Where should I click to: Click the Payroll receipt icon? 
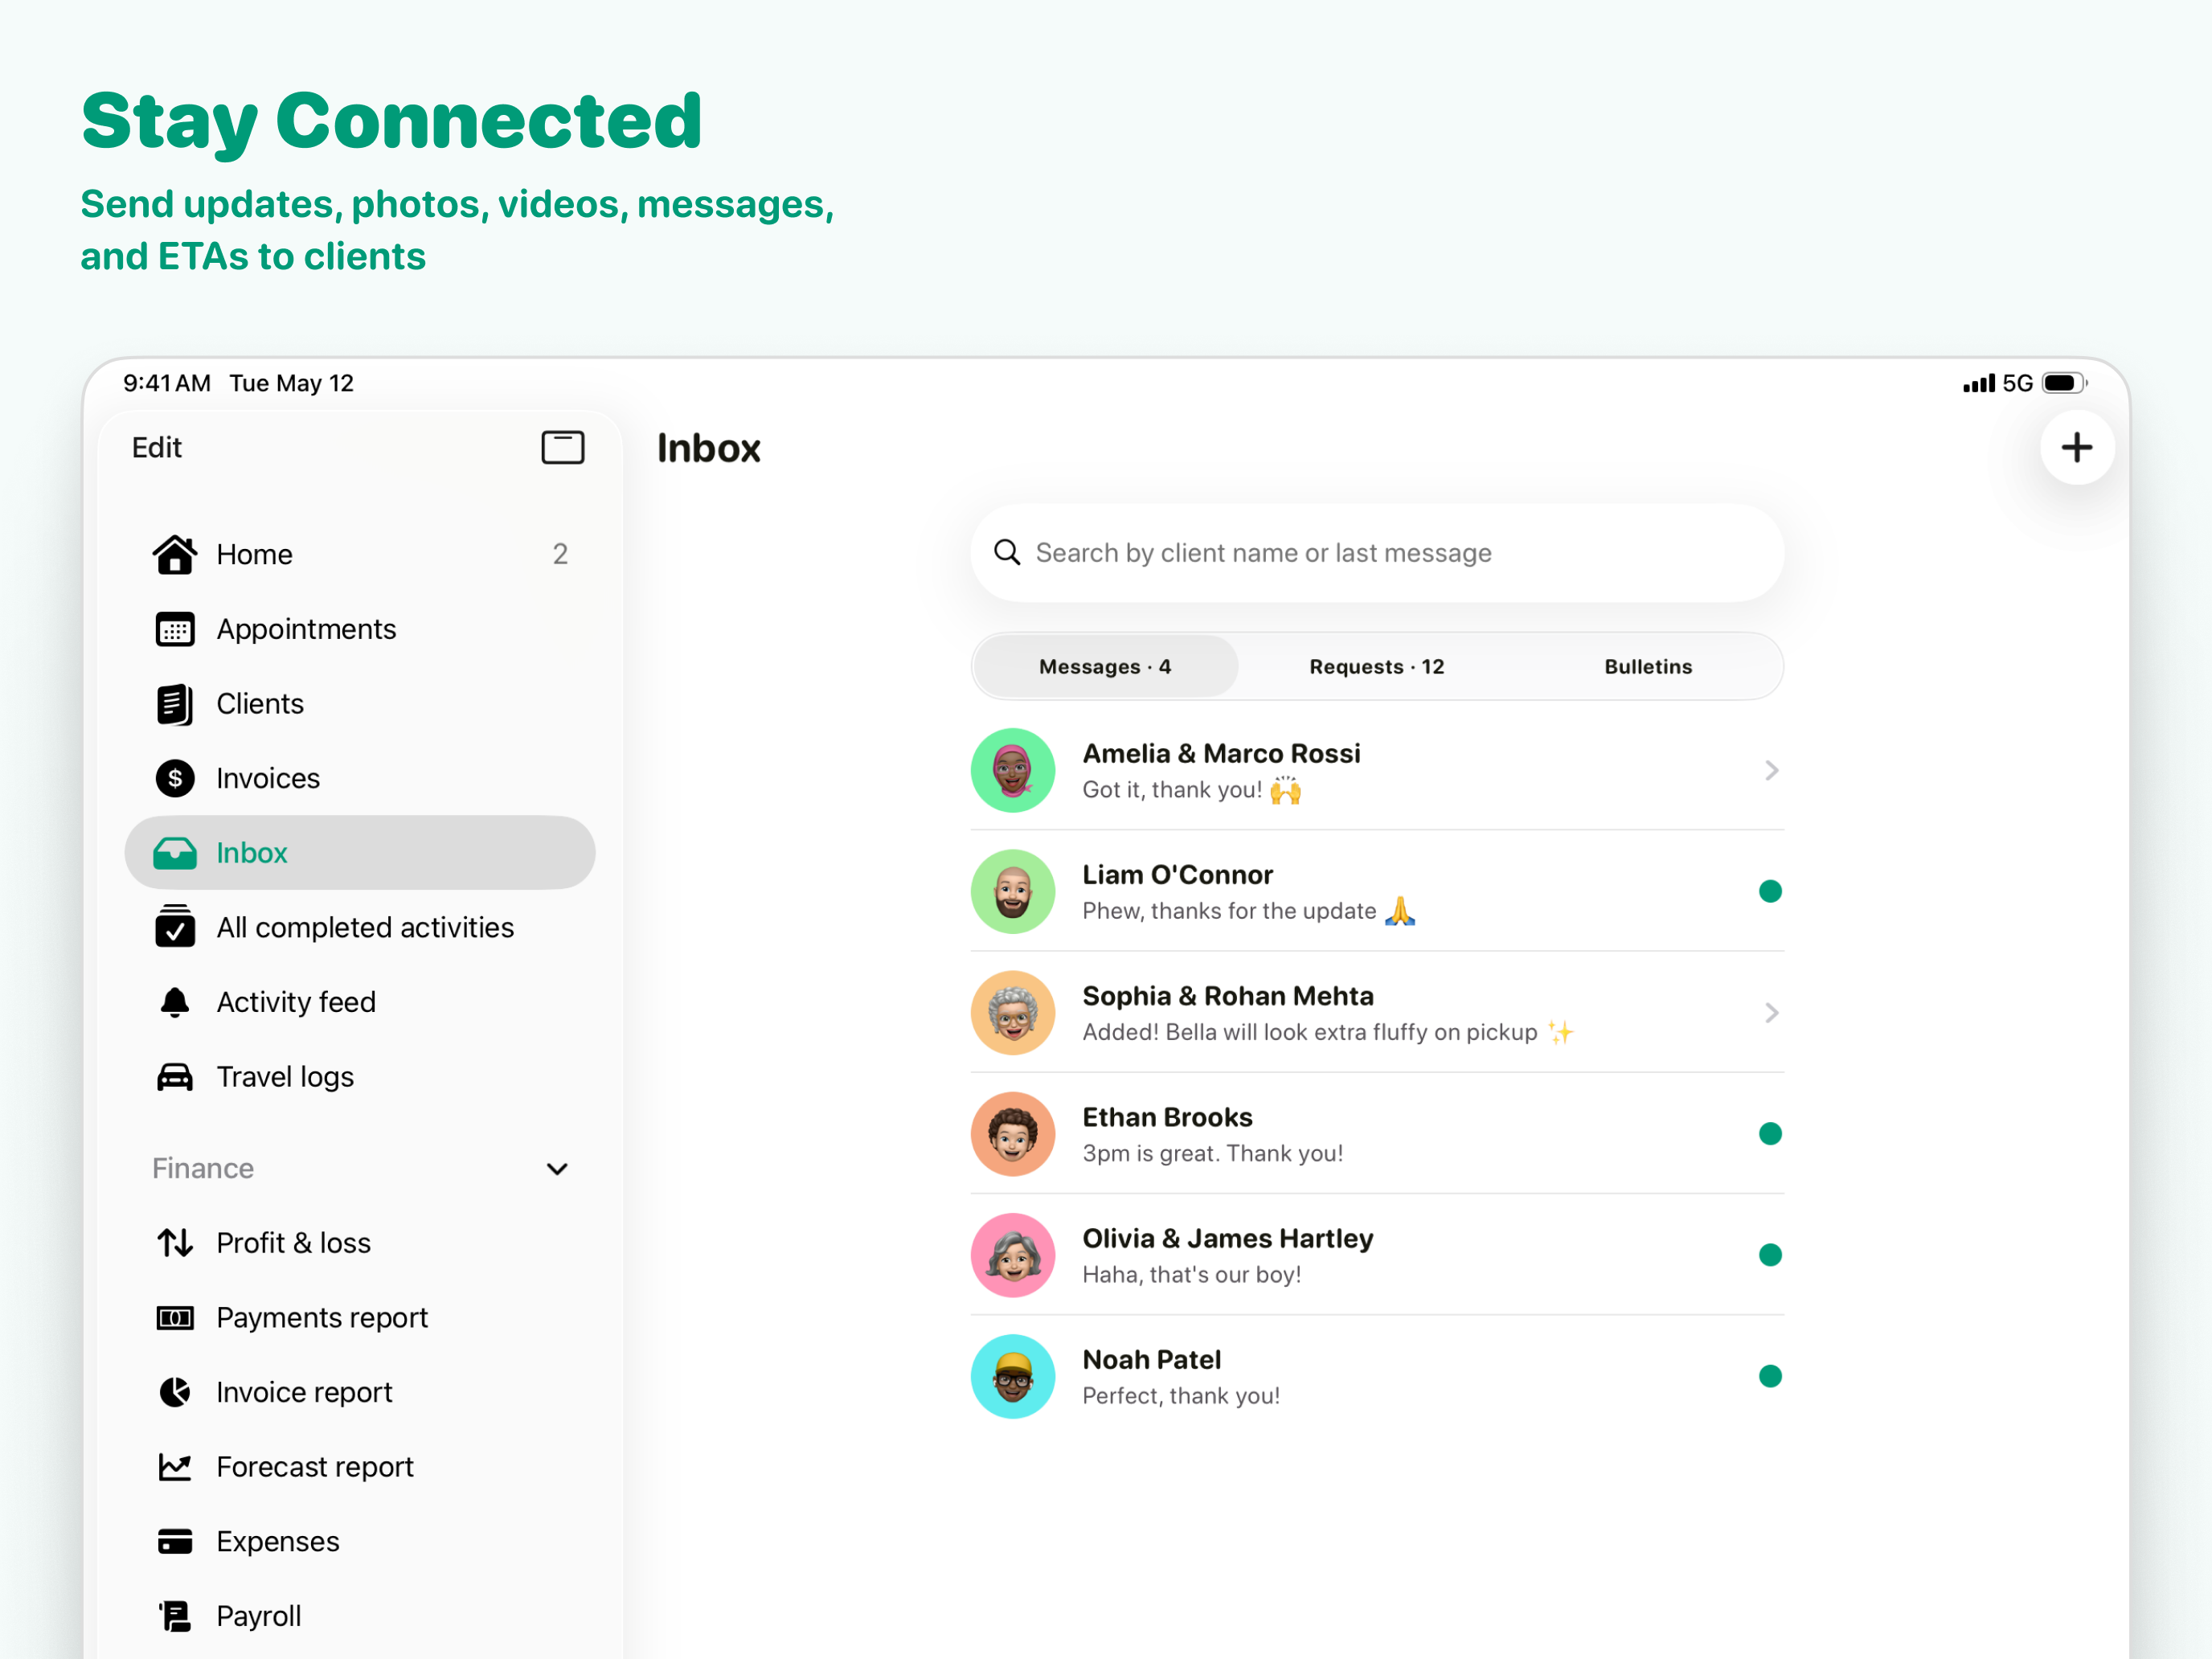[x=175, y=1616]
